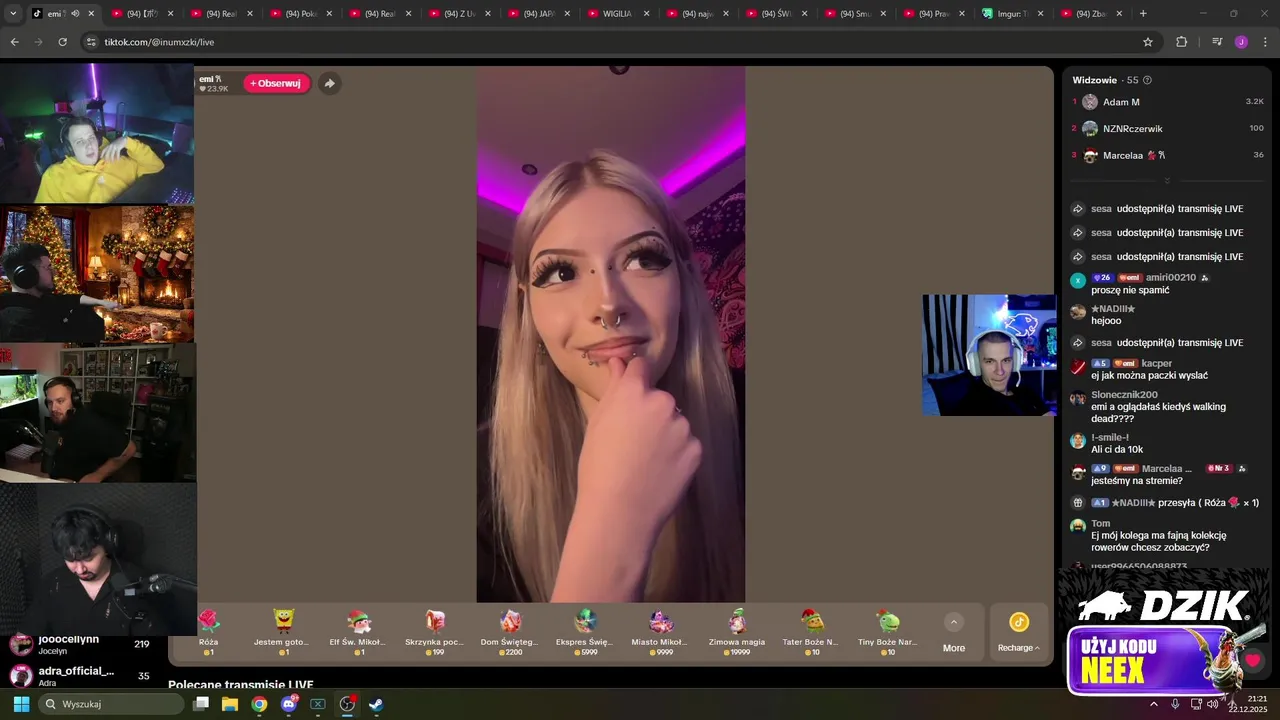Send the Miasto Mikołaja gift for 9999

click(x=660, y=632)
